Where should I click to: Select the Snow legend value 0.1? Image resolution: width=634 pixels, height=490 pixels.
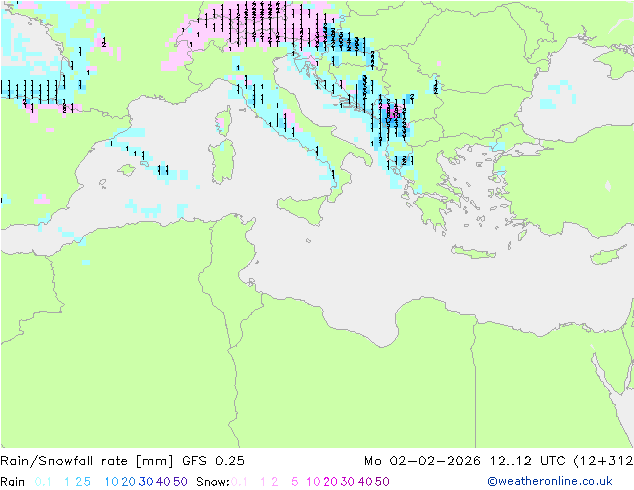click(x=239, y=482)
